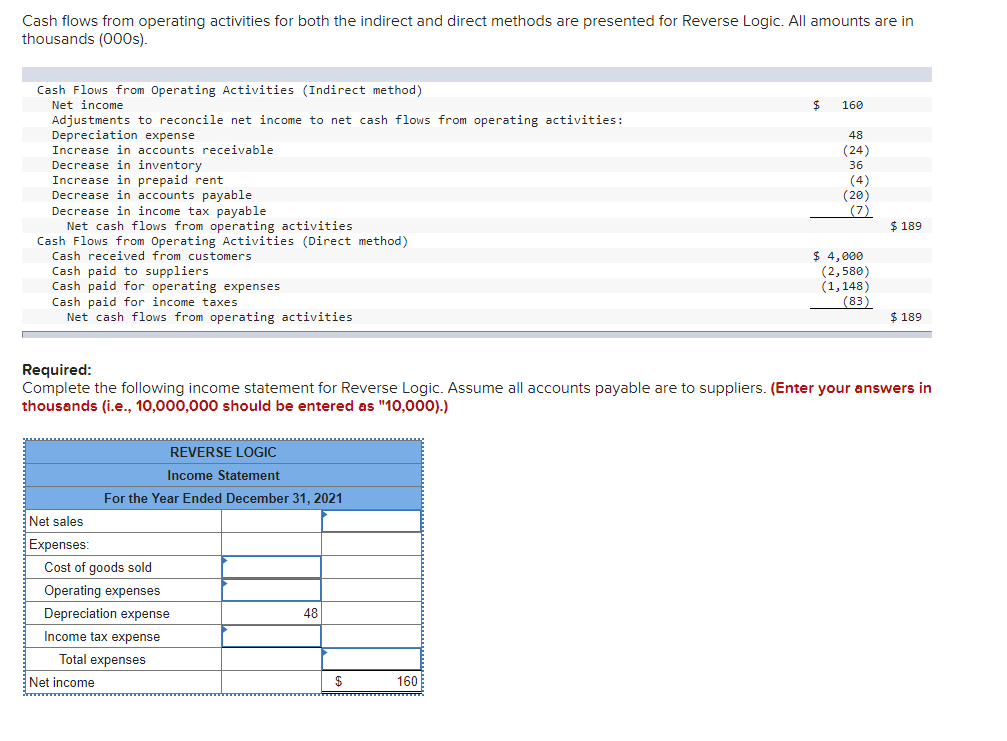Image resolution: width=1007 pixels, height=741 pixels.
Task: Click the Total expenses input field
Action: point(370,659)
